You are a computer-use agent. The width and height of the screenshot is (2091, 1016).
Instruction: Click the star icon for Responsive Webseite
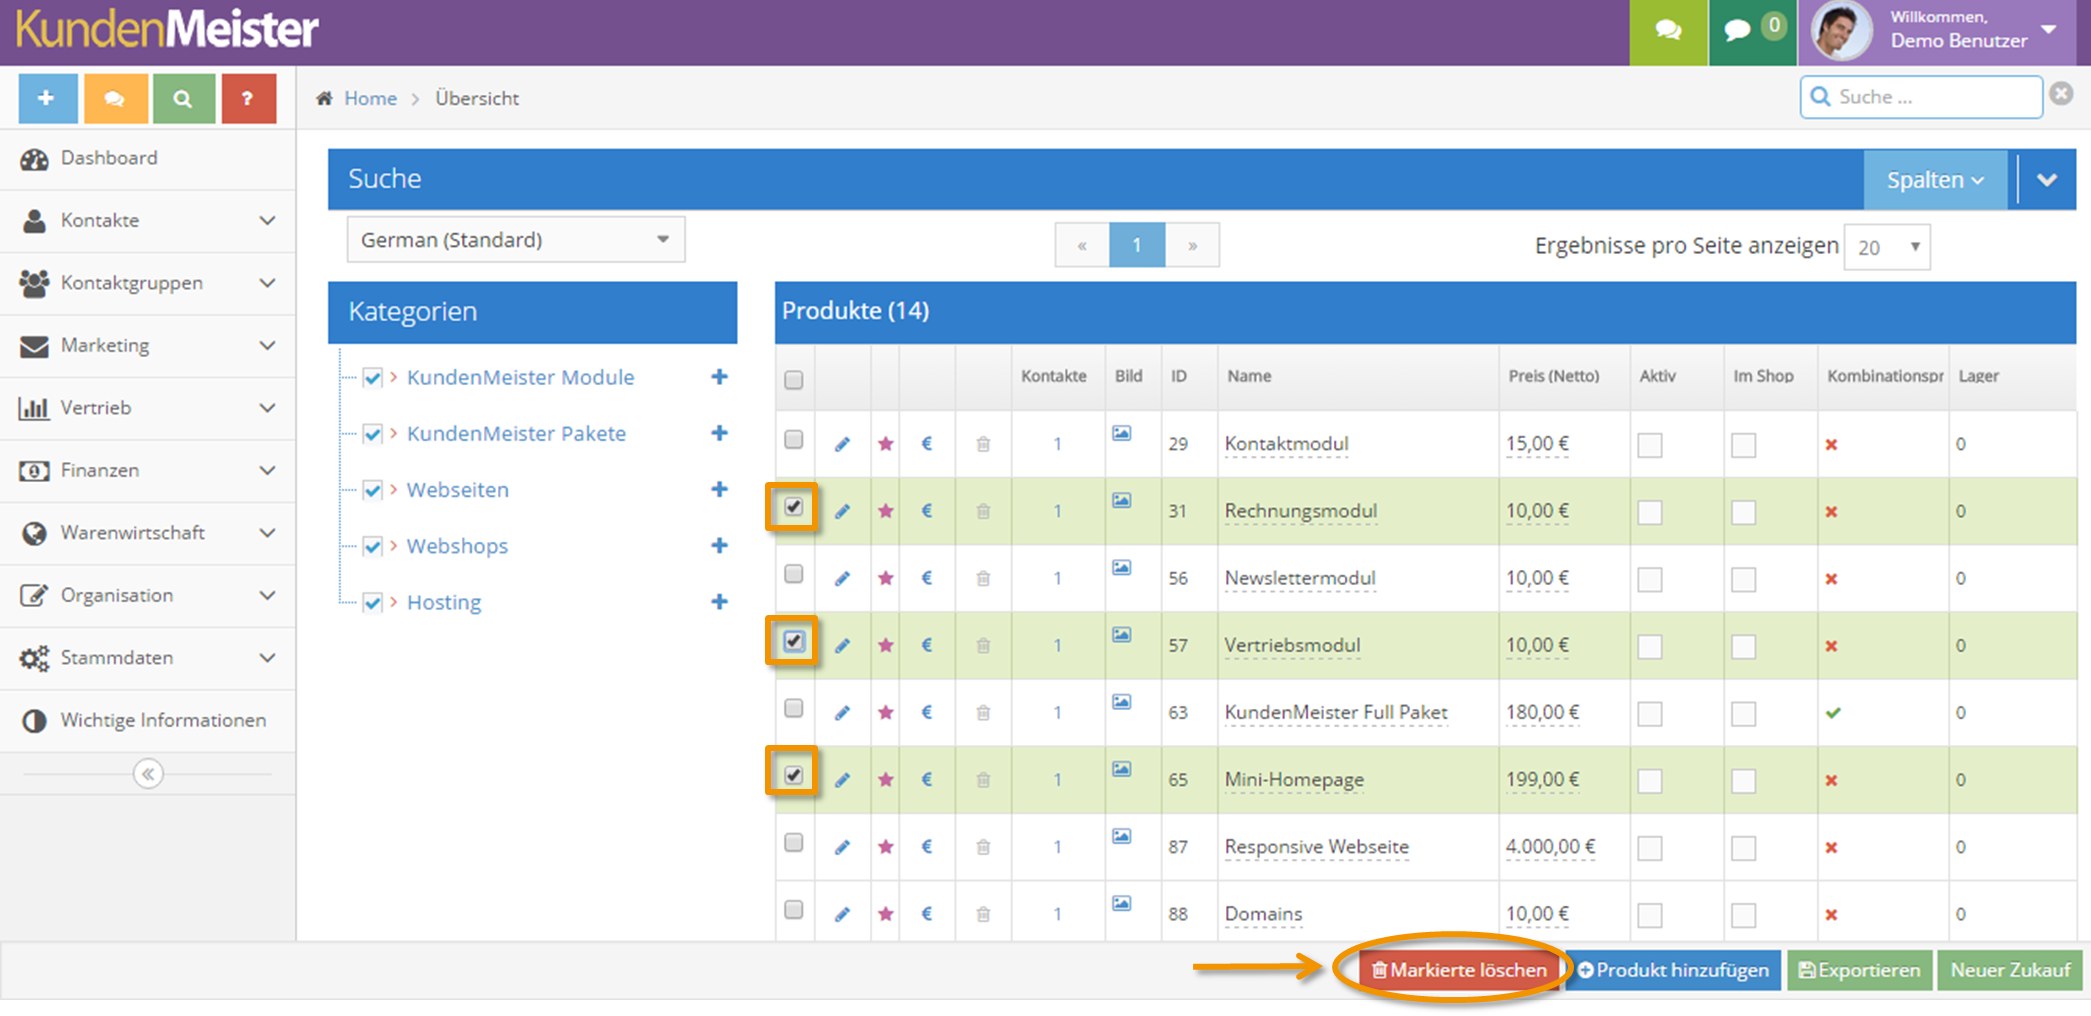886,847
